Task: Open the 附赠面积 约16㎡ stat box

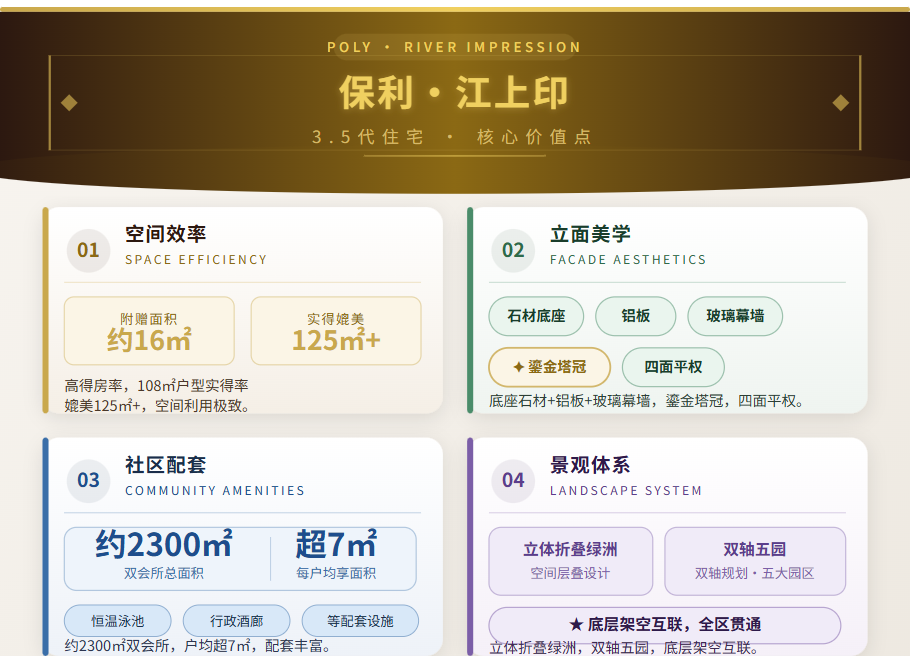Action: [149, 331]
